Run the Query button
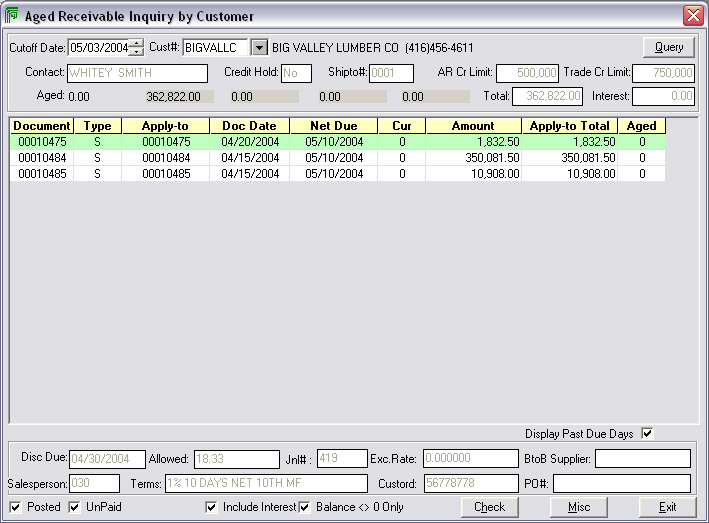Image resolution: width=709 pixels, height=523 pixels. tap(669, 47)
